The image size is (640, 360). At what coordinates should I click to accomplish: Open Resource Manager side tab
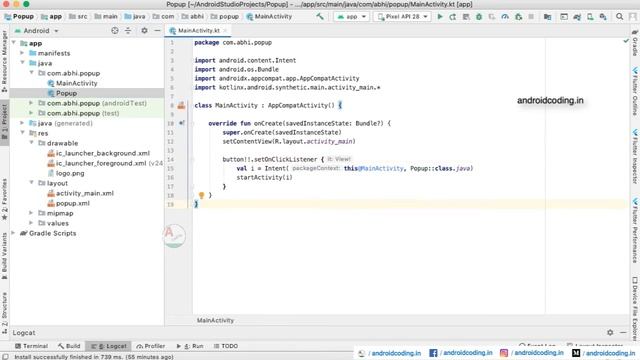4,61
